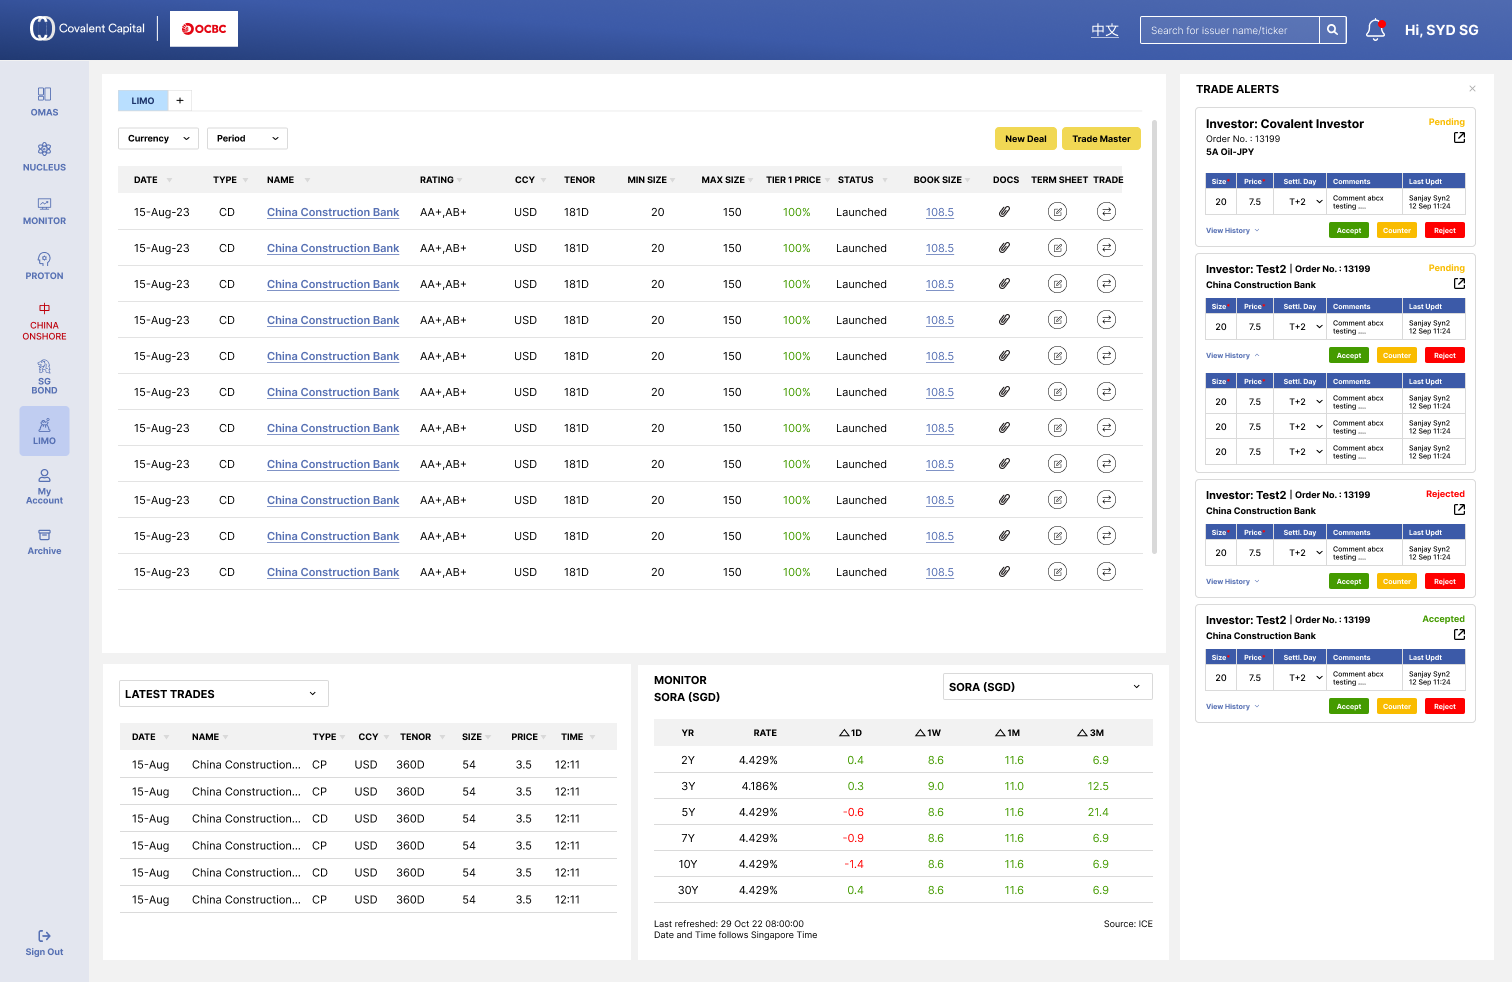Open term sheet icon in first row
This screenshot has height=982, width=1512.
point(1057,212)
